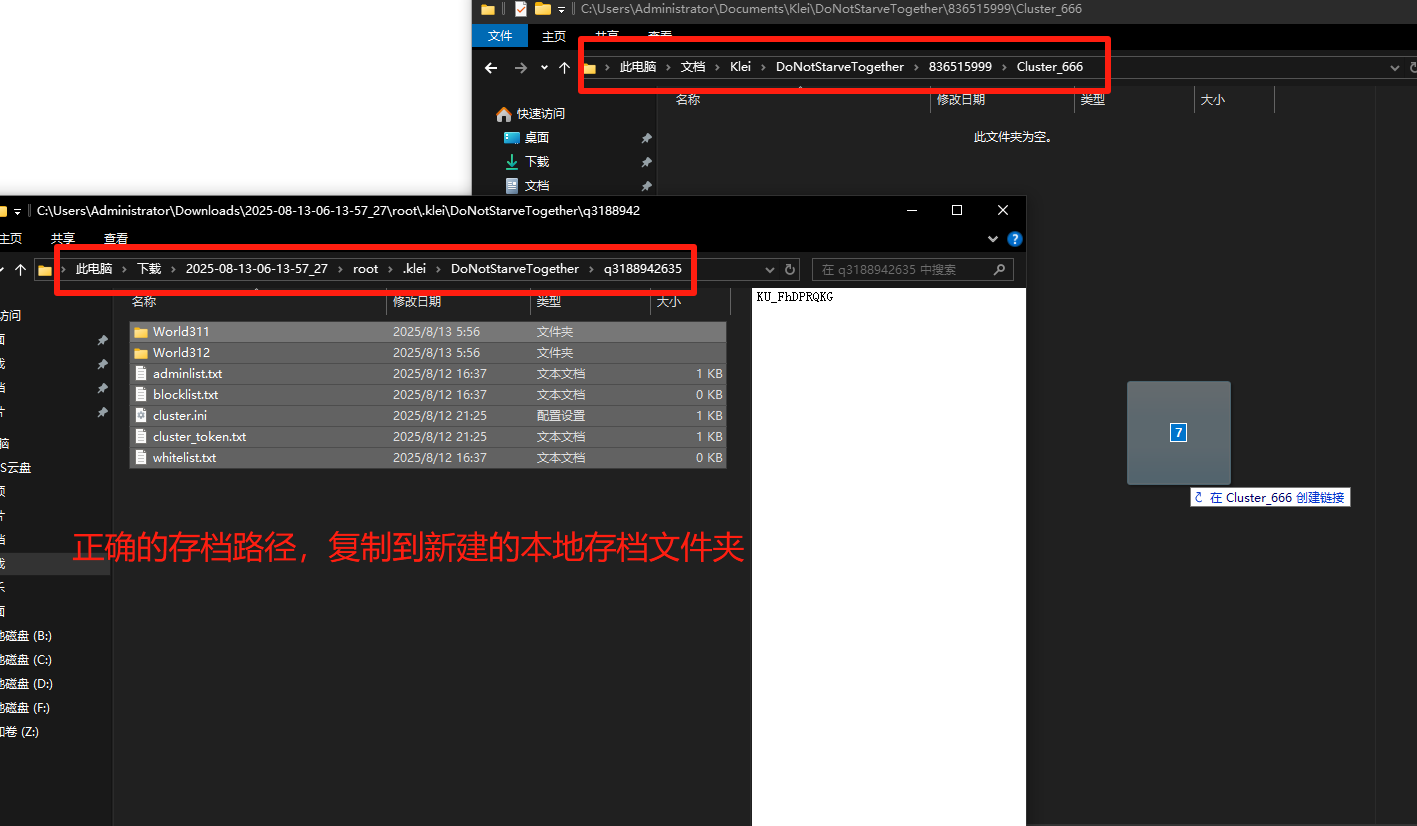Go back in the Cluster_666 window
Image resolution: width=1417 pixels, height=826 pixels.
(490, 67)
